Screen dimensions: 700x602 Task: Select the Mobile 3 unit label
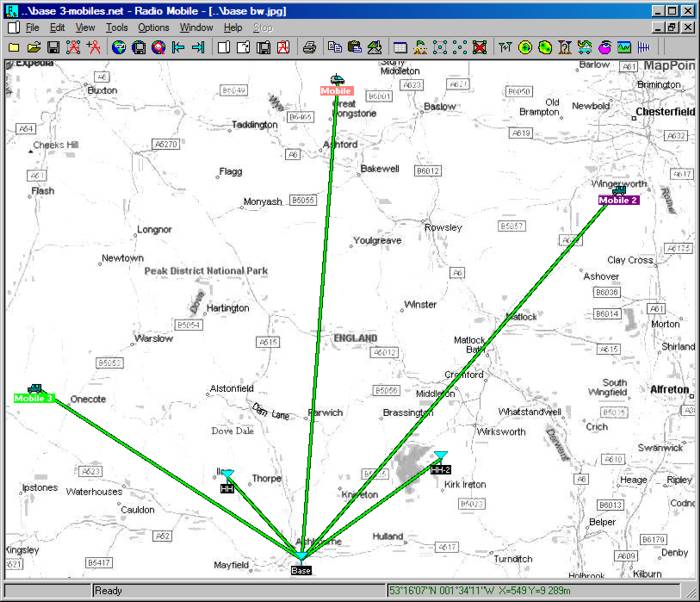(34, 398)
